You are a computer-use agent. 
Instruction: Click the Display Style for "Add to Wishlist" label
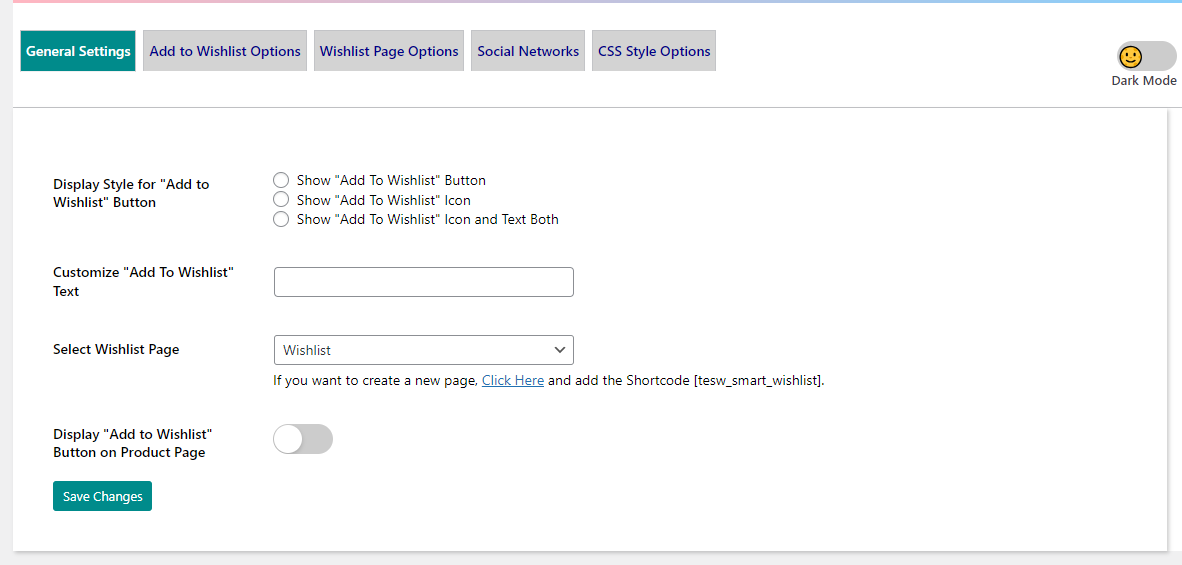[131, 193]
